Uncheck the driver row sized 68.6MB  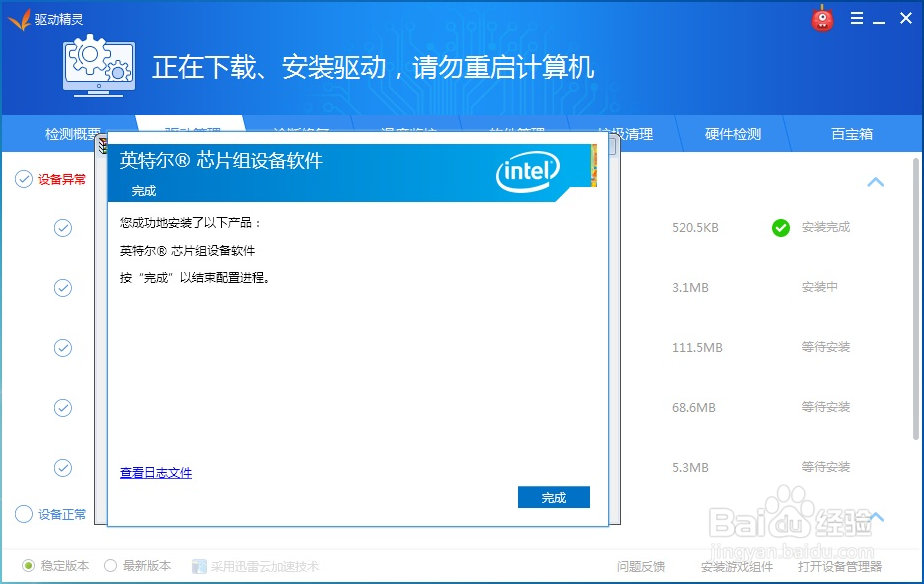click(63, 408)
